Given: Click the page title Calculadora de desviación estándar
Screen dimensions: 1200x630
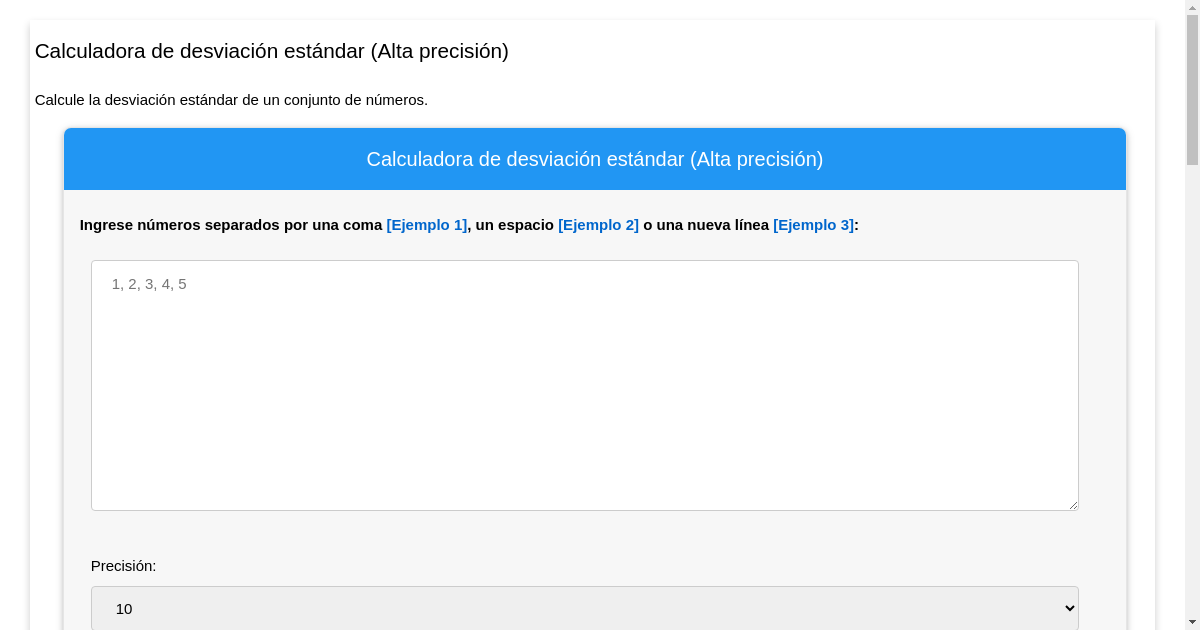Looking at the screenshot, I should coord(271,51).
